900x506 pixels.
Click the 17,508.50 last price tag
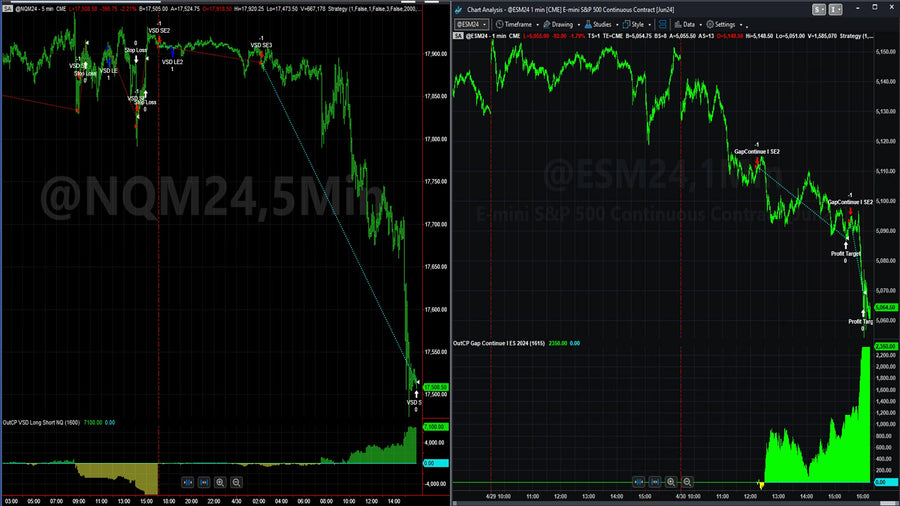tap(435, 387)
